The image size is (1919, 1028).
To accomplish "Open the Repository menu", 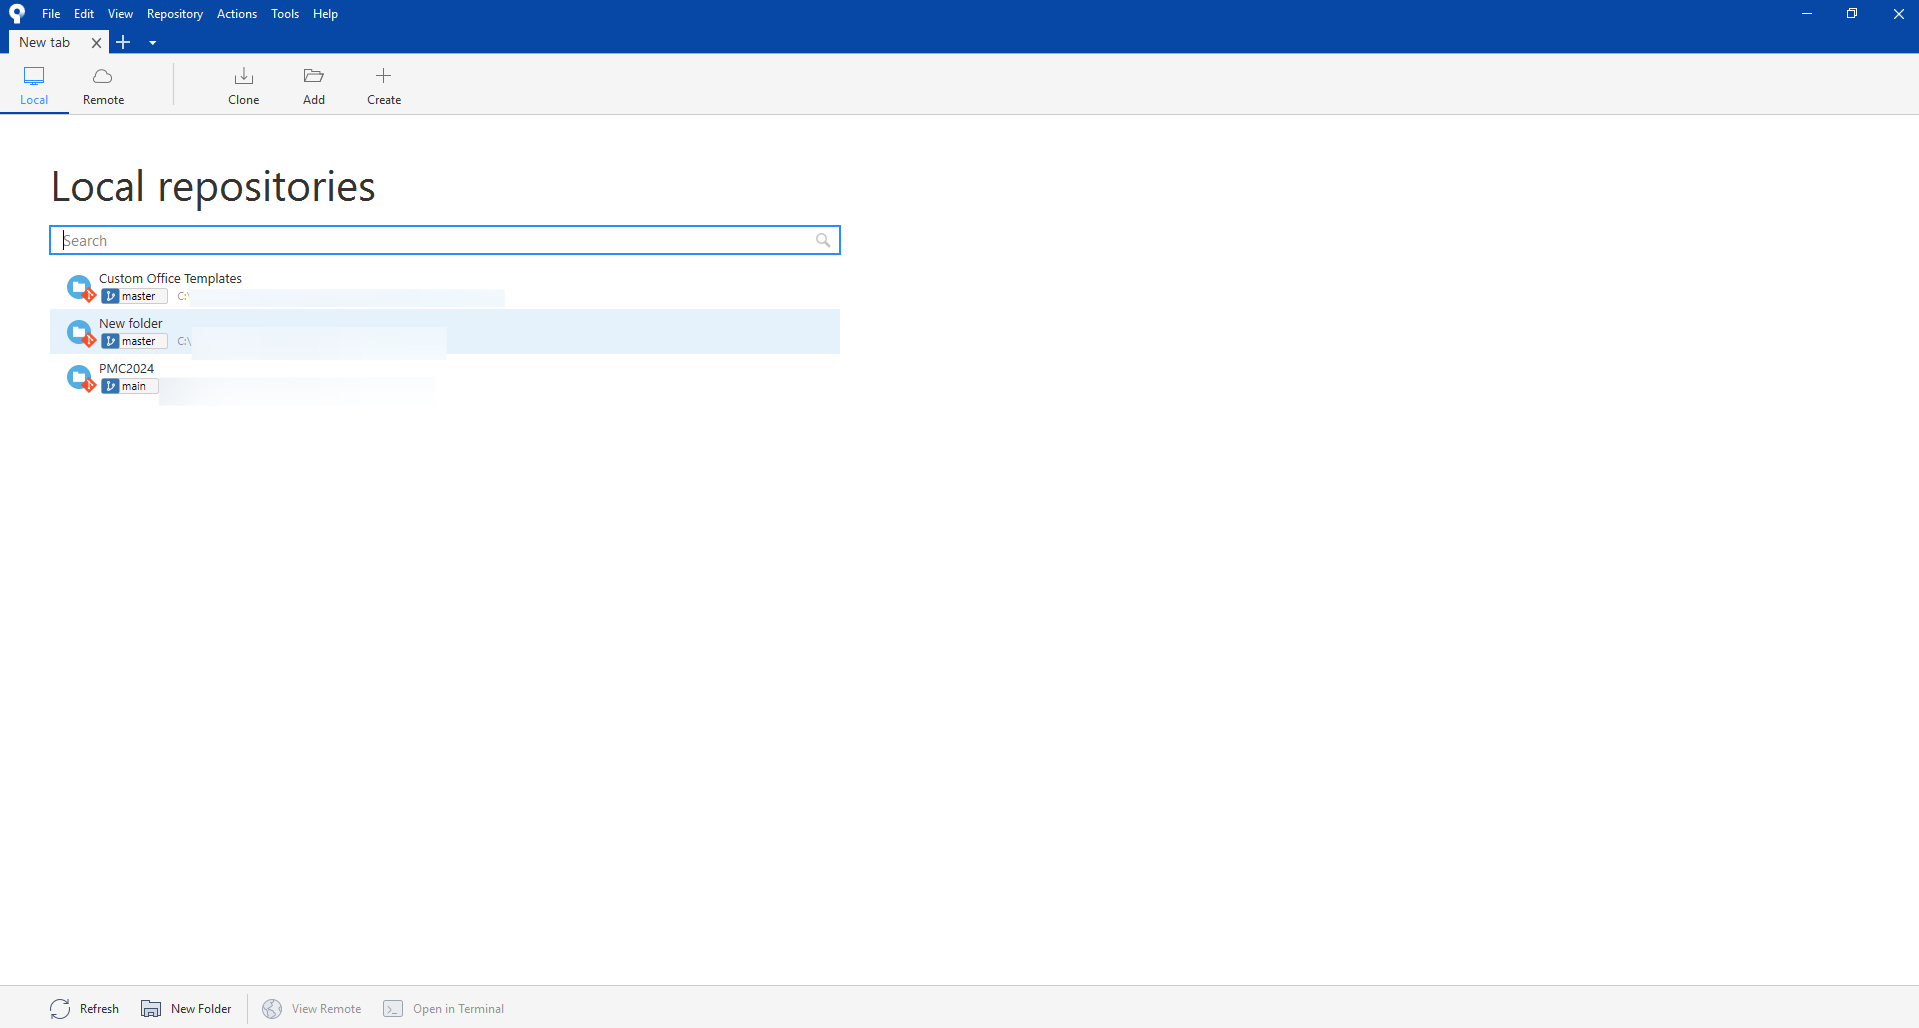I will point(175,14).
